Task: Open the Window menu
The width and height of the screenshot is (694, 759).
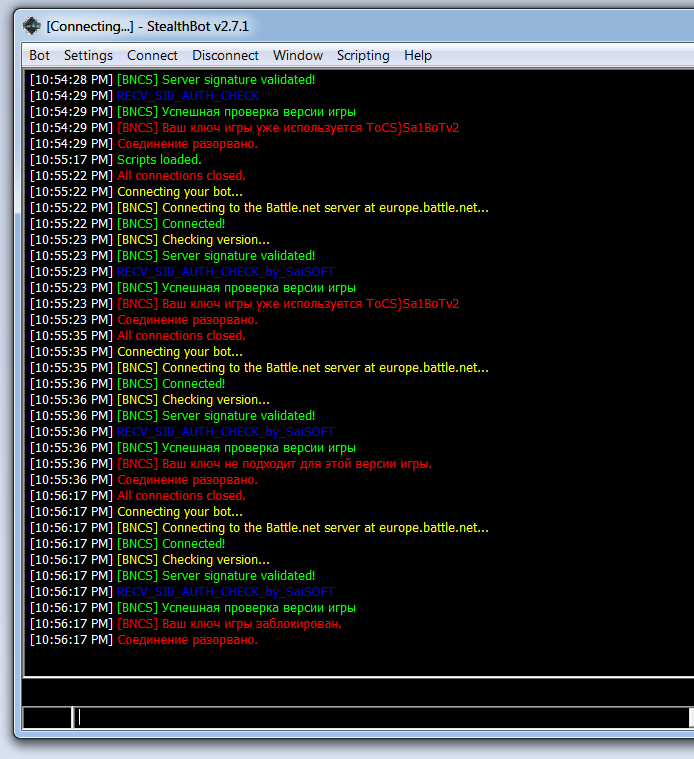Action: (298, 56)
